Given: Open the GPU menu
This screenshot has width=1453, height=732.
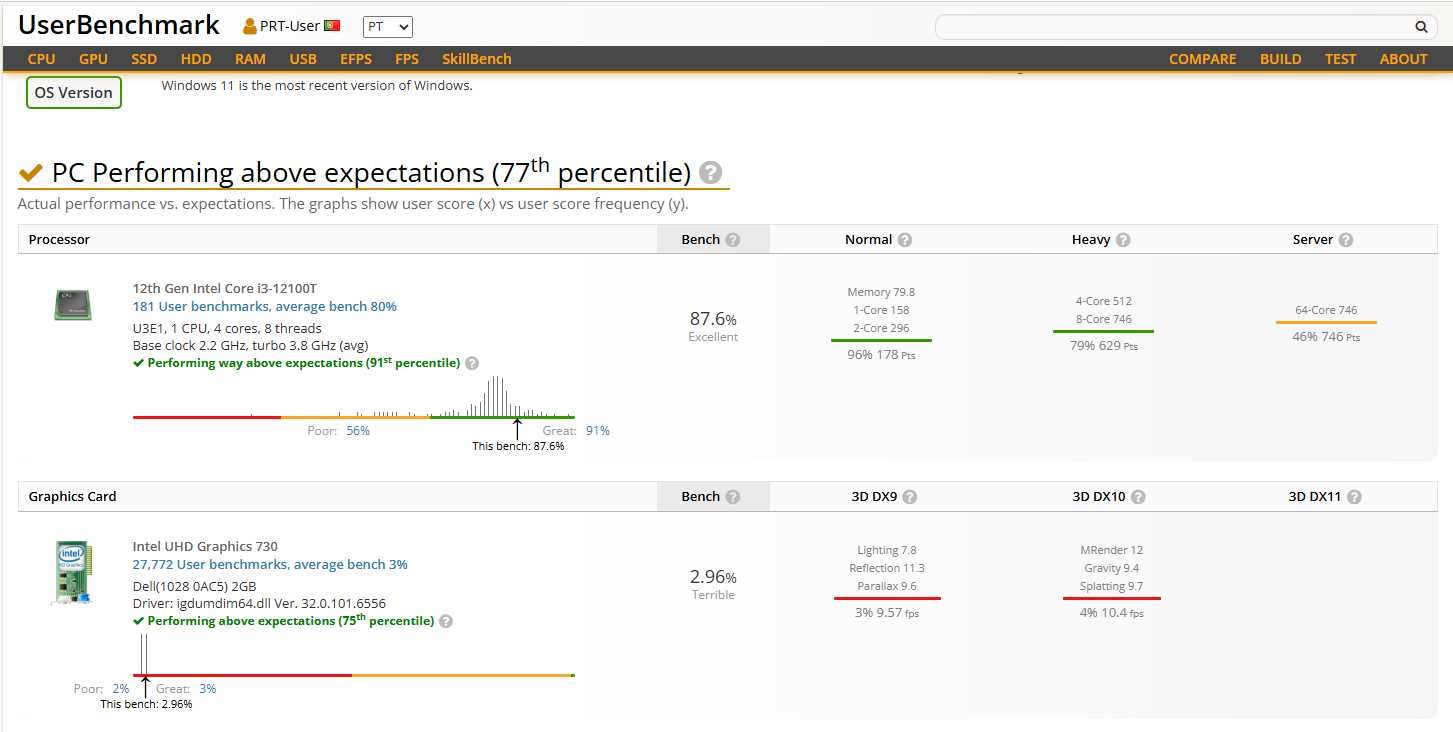Looking at the screenshot, I should click(x=93, y=59).
